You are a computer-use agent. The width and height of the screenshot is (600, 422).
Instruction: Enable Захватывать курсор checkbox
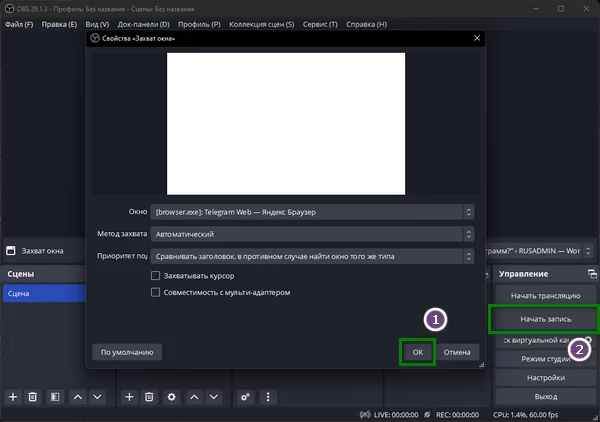(x=155, y=275)
